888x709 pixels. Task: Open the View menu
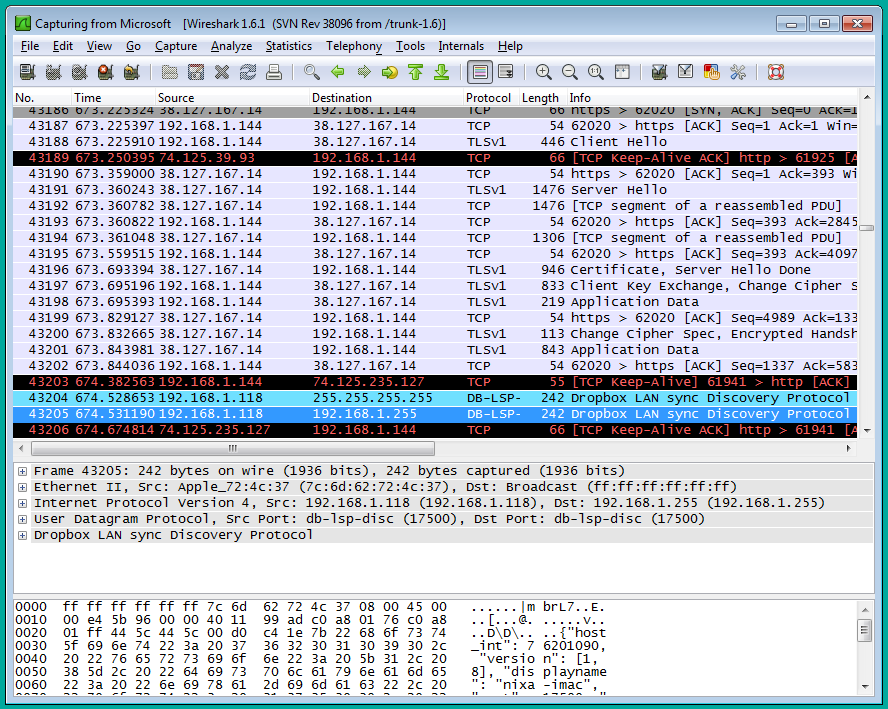click(x=99, y=46)
